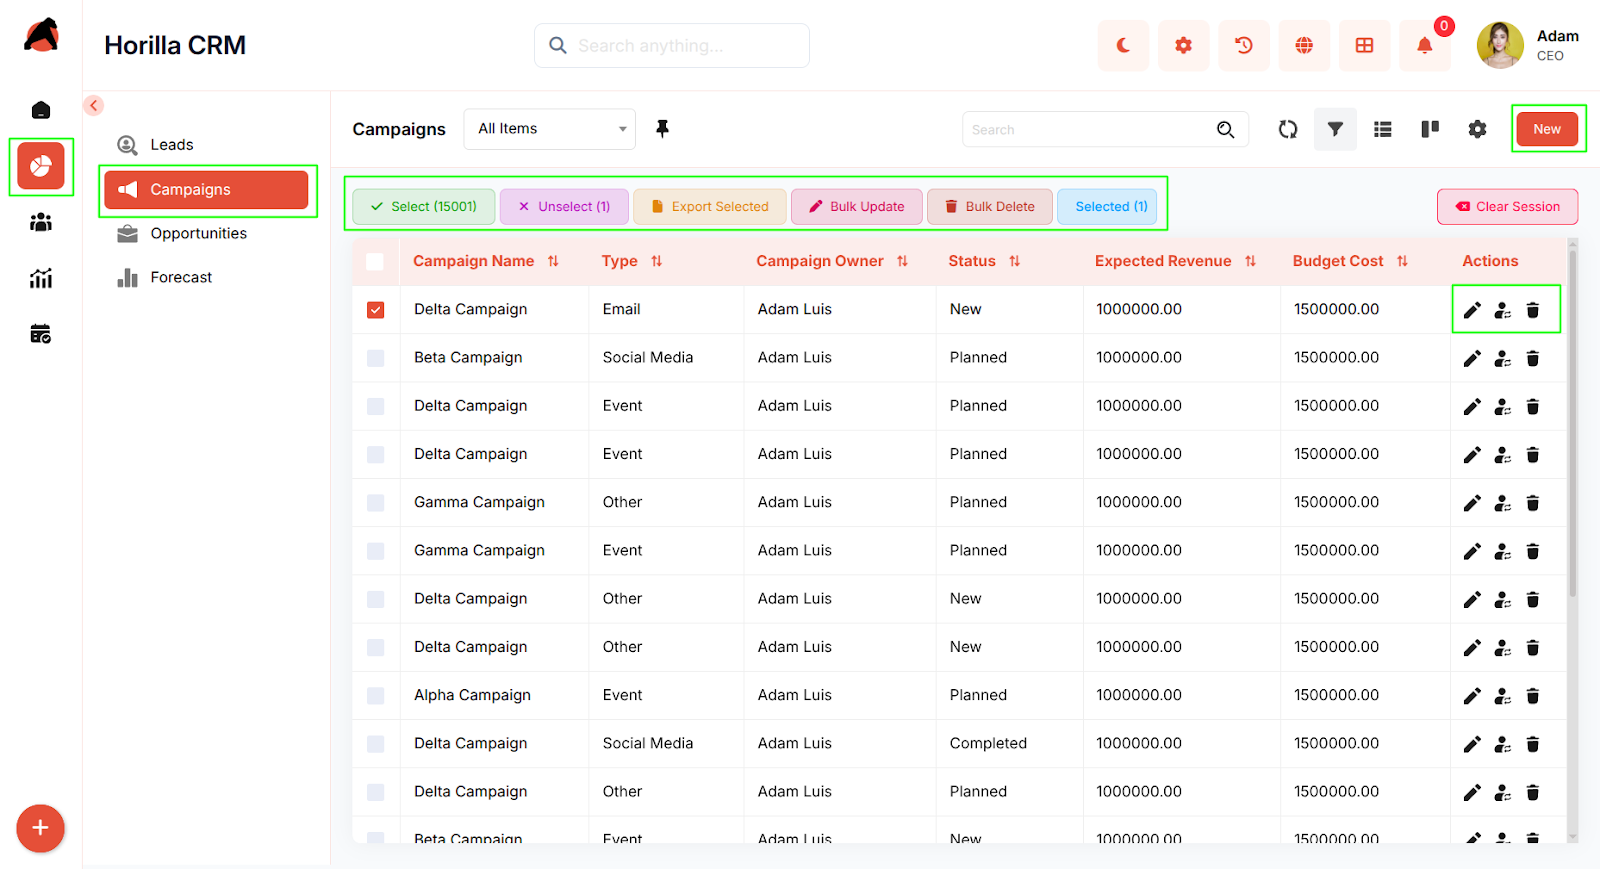Switch to kanban board view icon
Image resolution: width=1600 pixels, height=869 pixels.
coord(1430,129)
